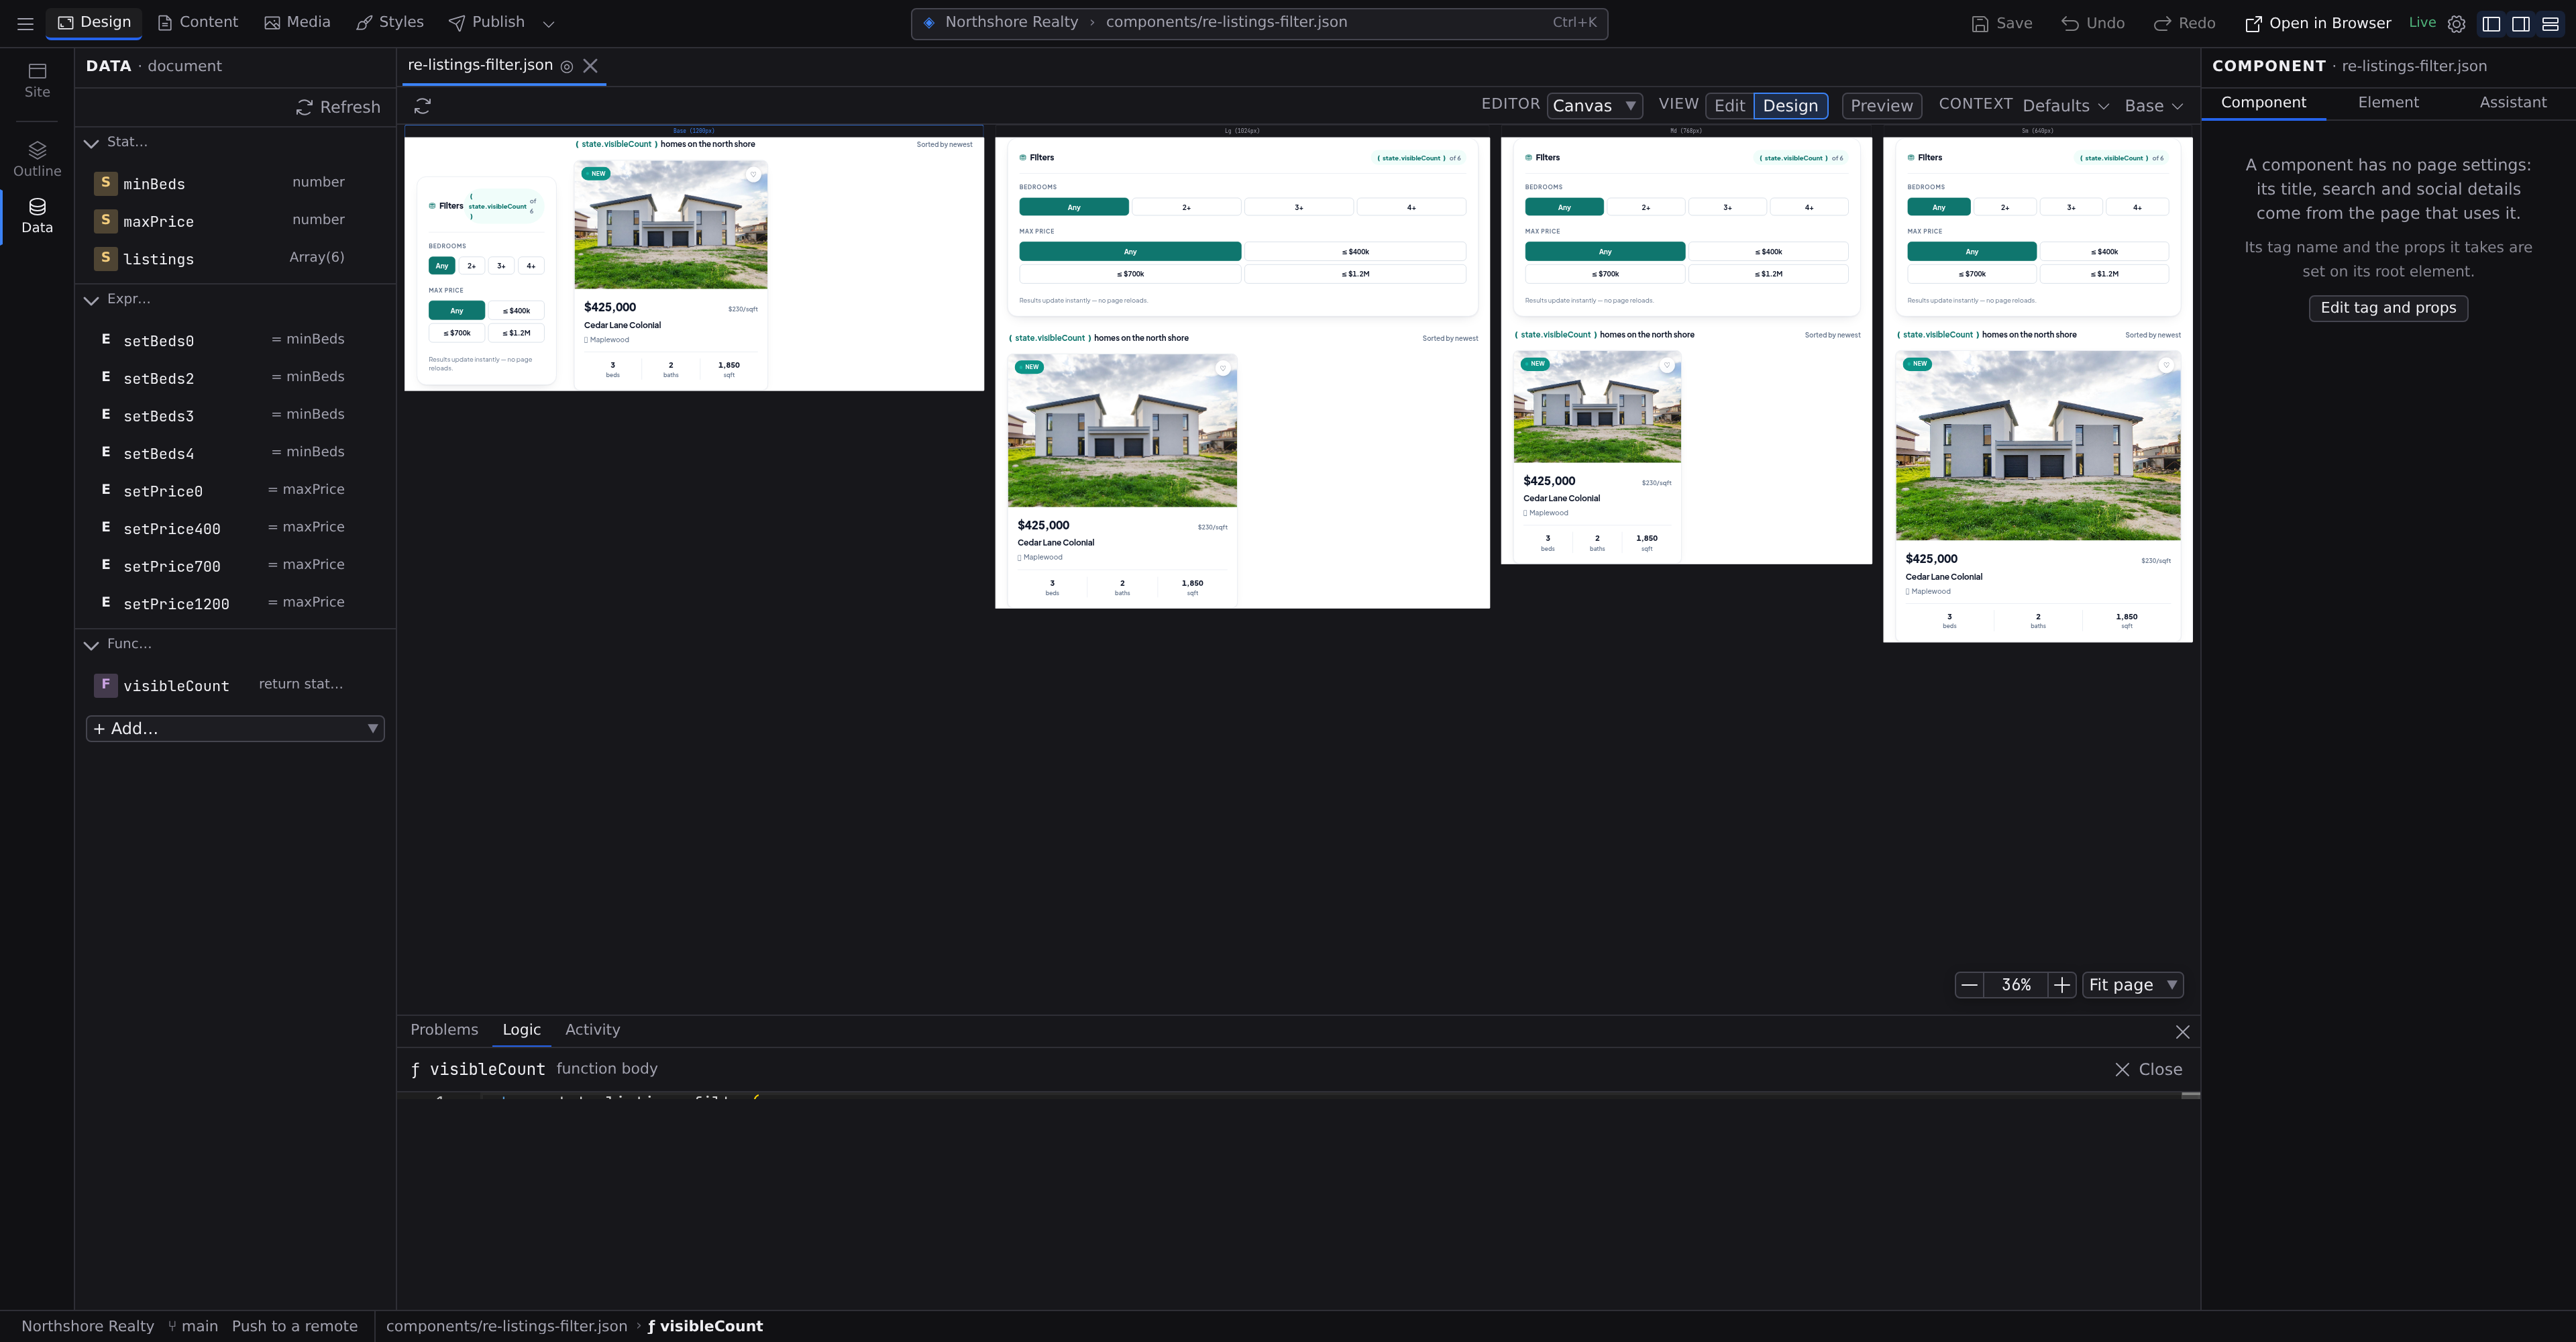Select the maxPrice state variable
The image size is (2576, 1342).
coord(235,221)
